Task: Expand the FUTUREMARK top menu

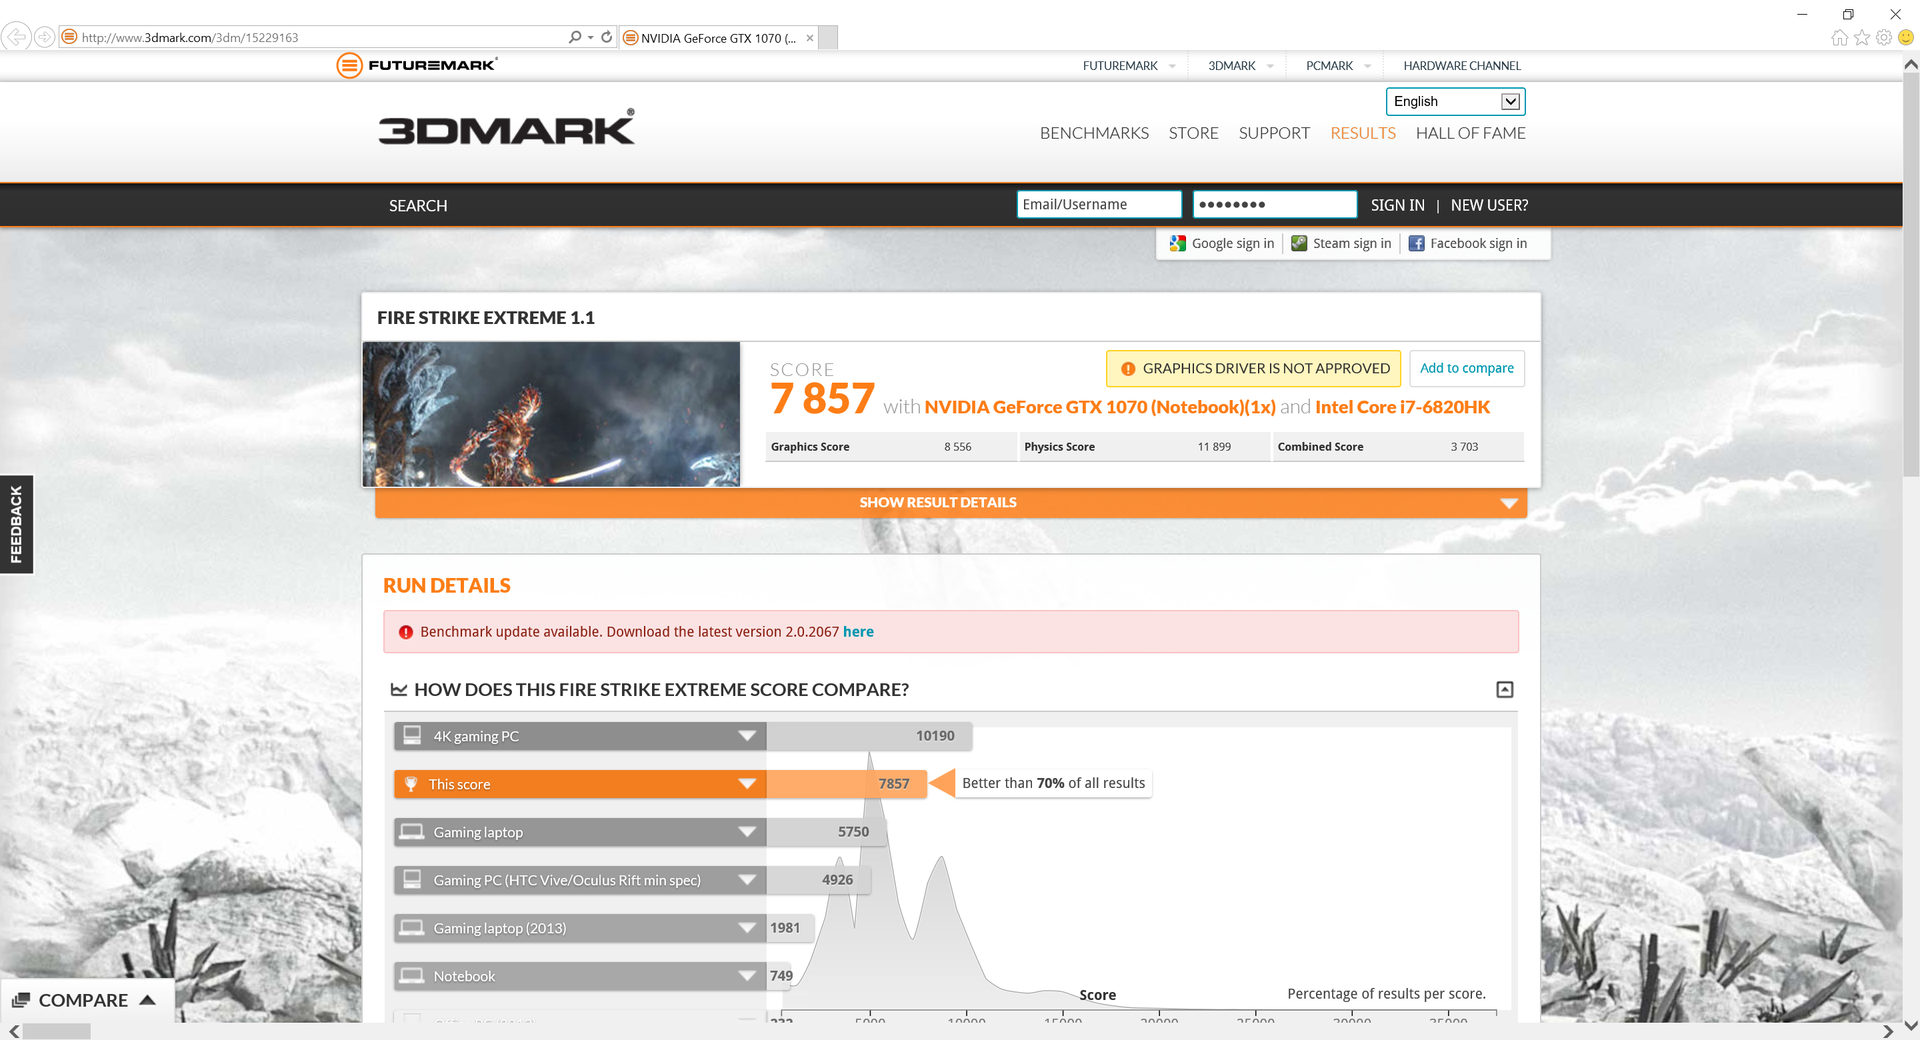Action: [1172, 66]
